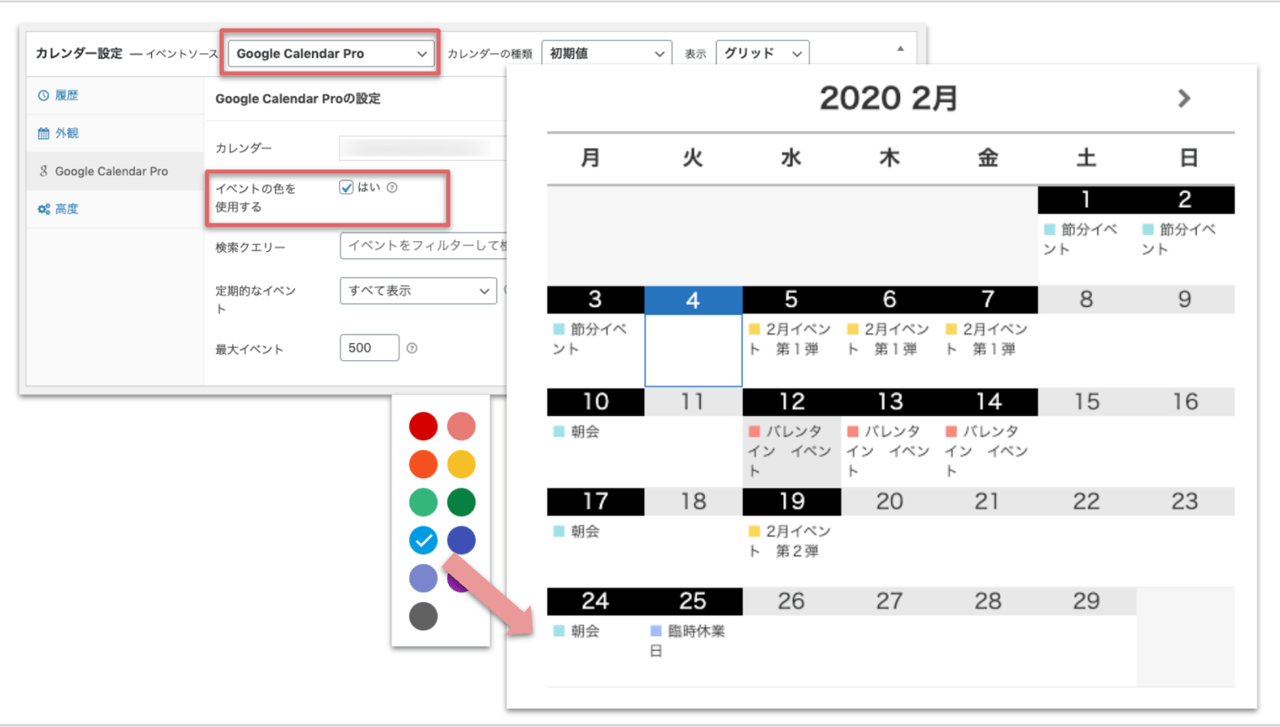Click the date header 15
The image size is (1280, 727).
[1086, 402]
